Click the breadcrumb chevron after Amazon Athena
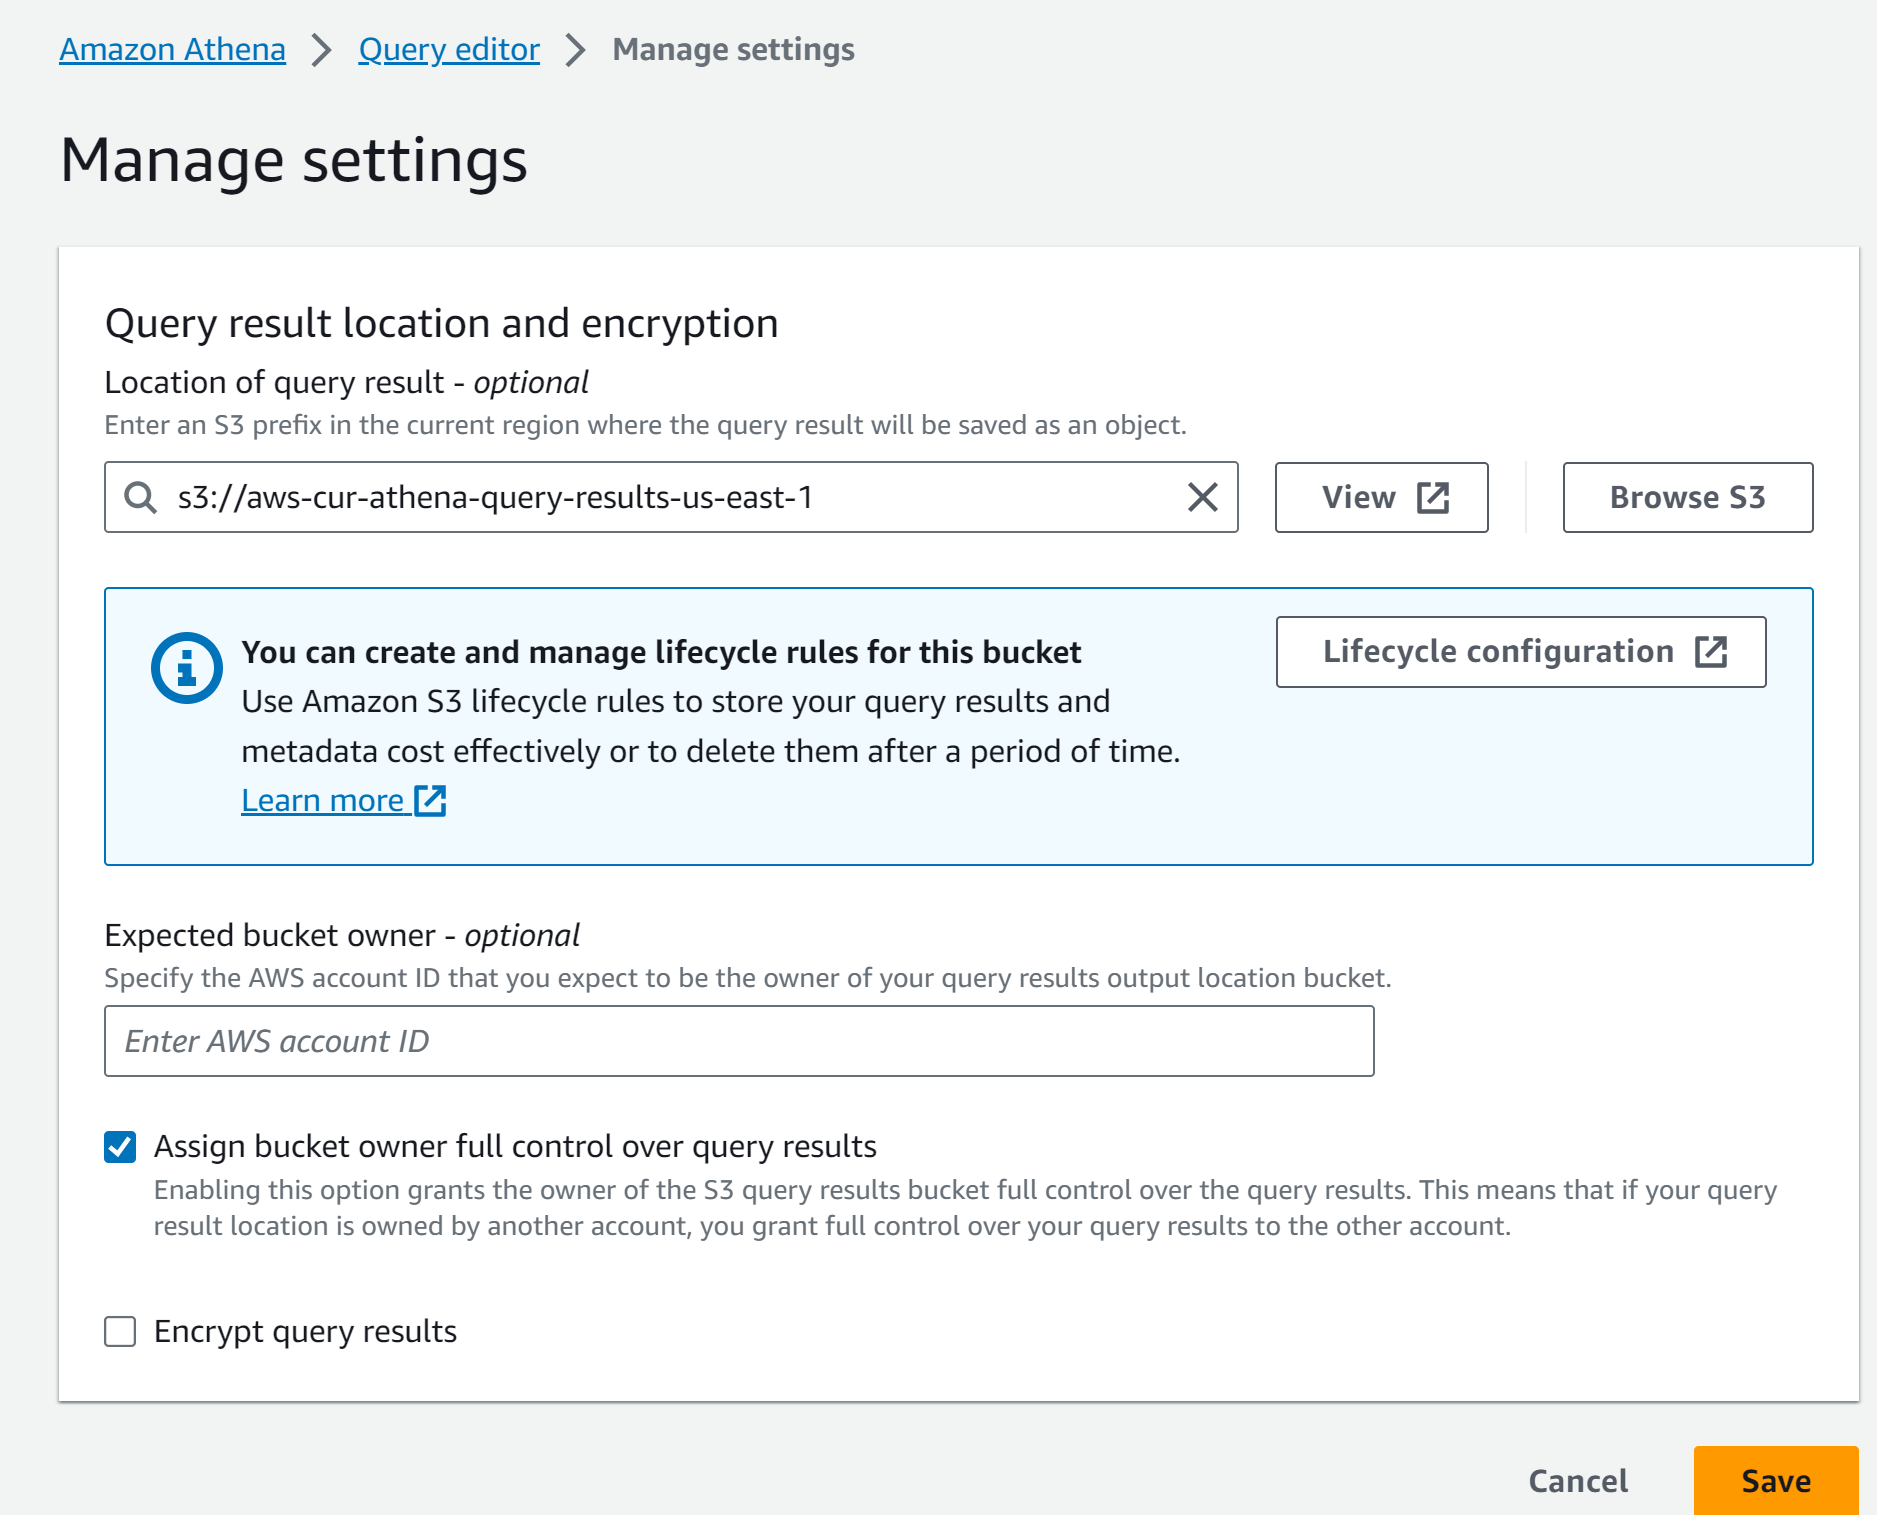Viewport: 1877px width, 1515px height. [322, 48]
